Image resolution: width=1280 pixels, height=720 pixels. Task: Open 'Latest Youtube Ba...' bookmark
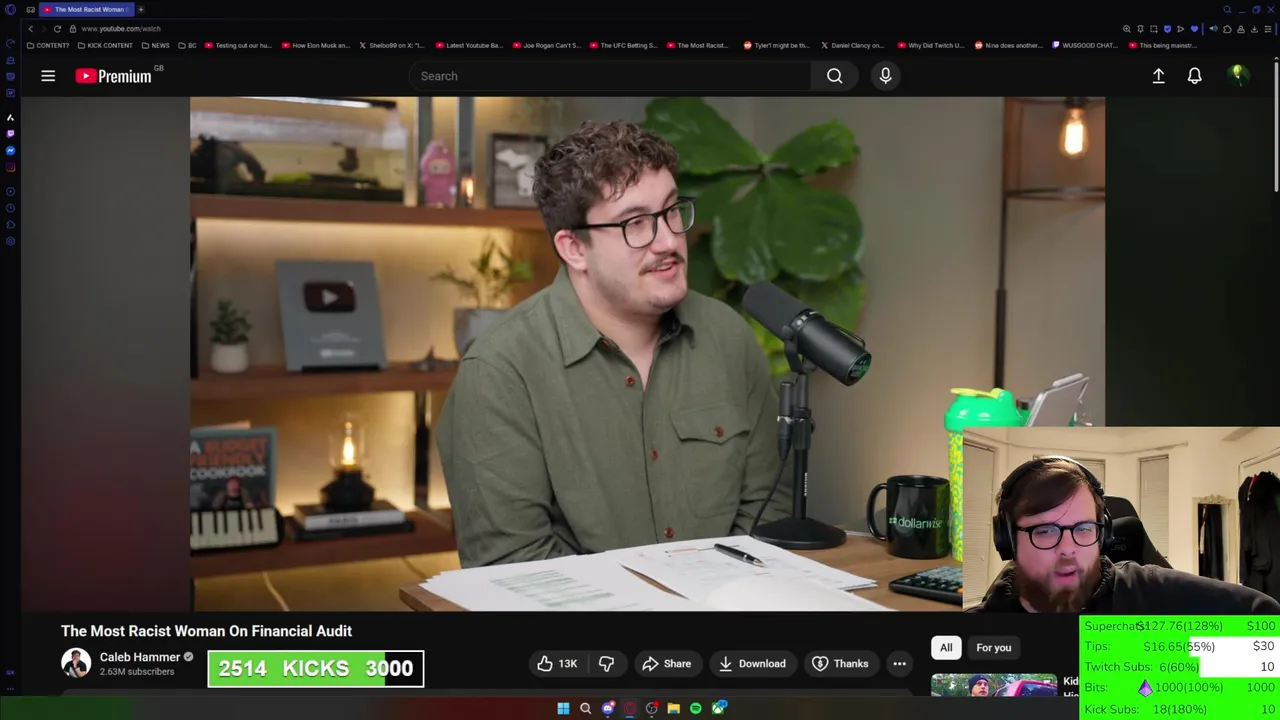click(469, 45)
